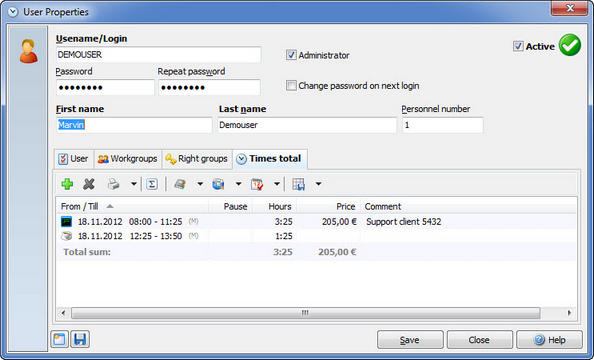Open the print options dropdown arrow

(134, 184)
